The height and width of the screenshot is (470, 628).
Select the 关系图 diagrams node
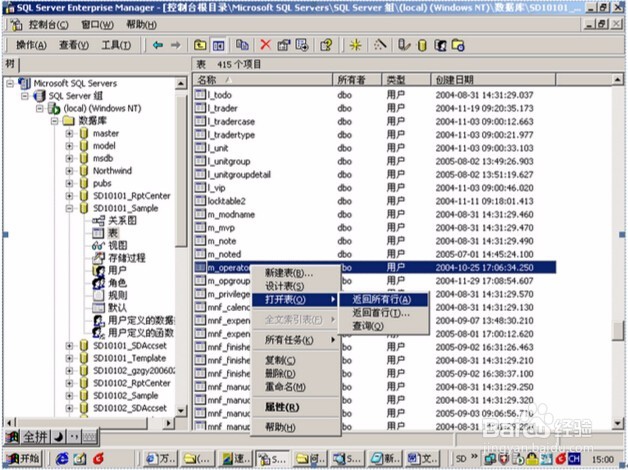[x=122, y=221]
